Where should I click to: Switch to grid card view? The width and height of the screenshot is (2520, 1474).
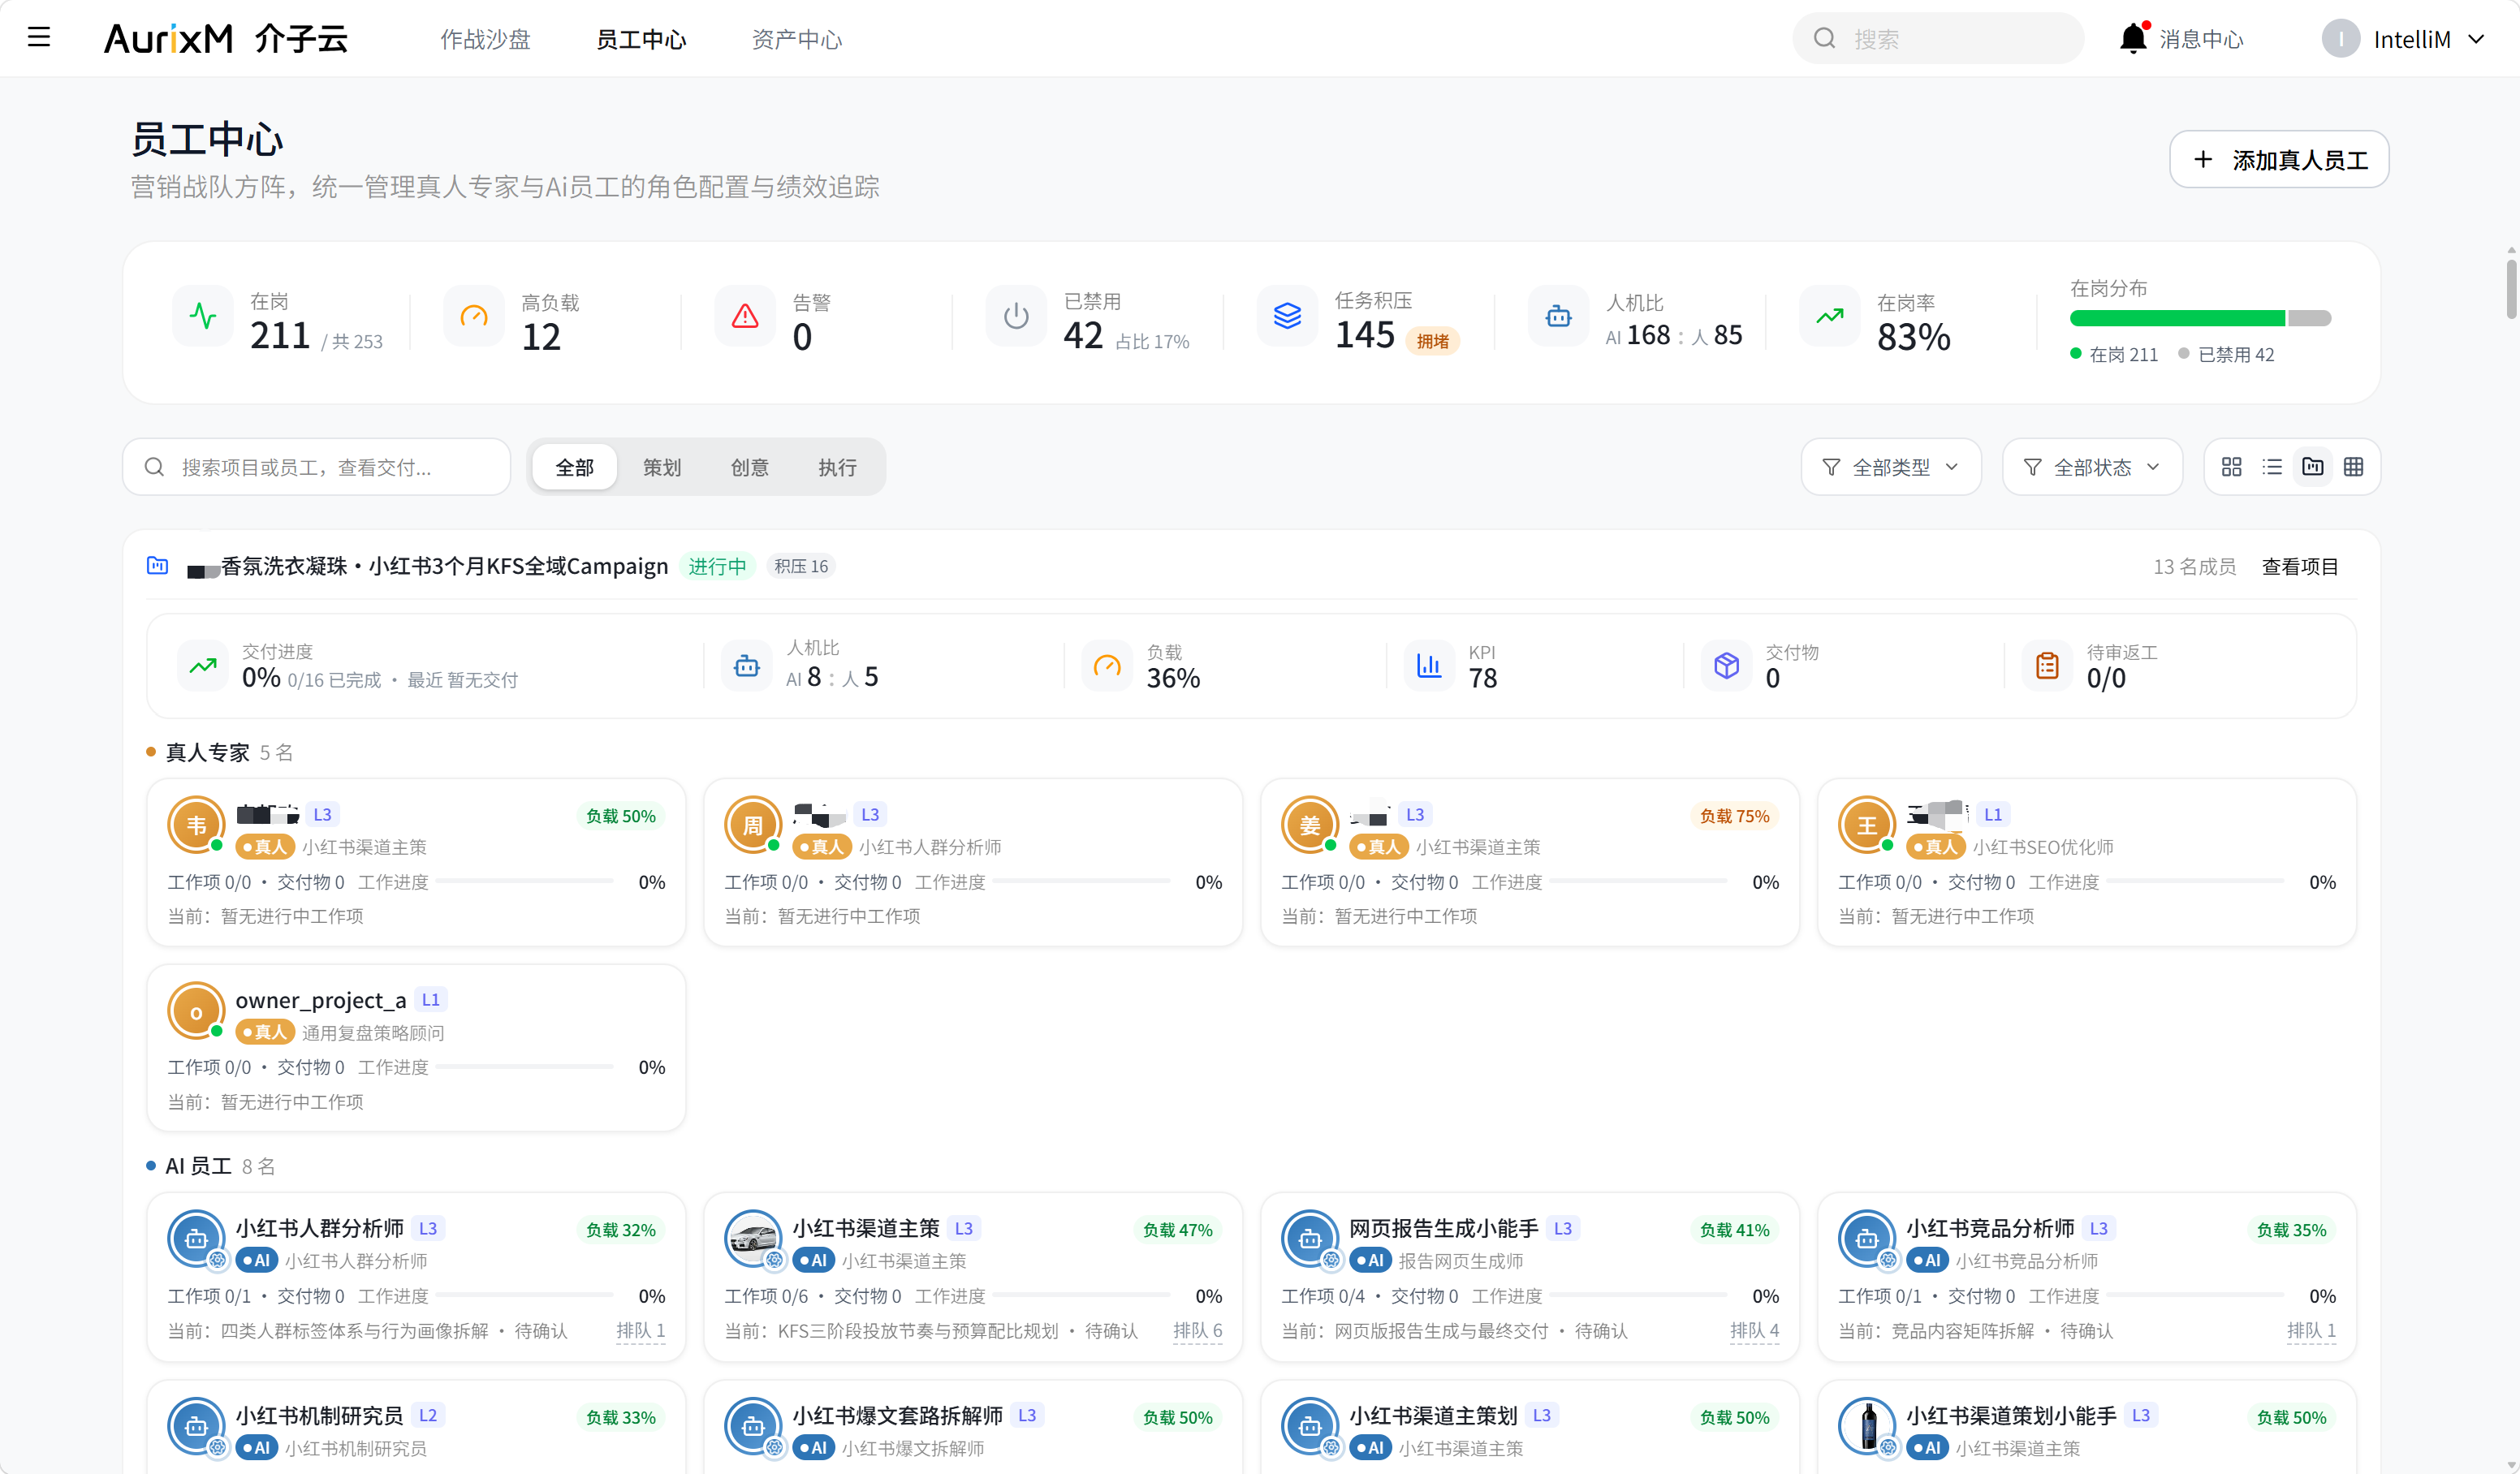pyautogui.click(x=2231, y=467)
